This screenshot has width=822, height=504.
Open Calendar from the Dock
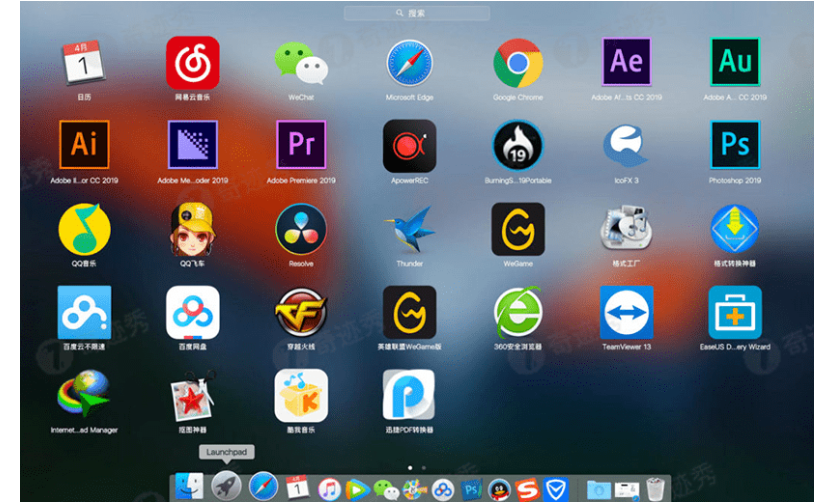[297, 487]
